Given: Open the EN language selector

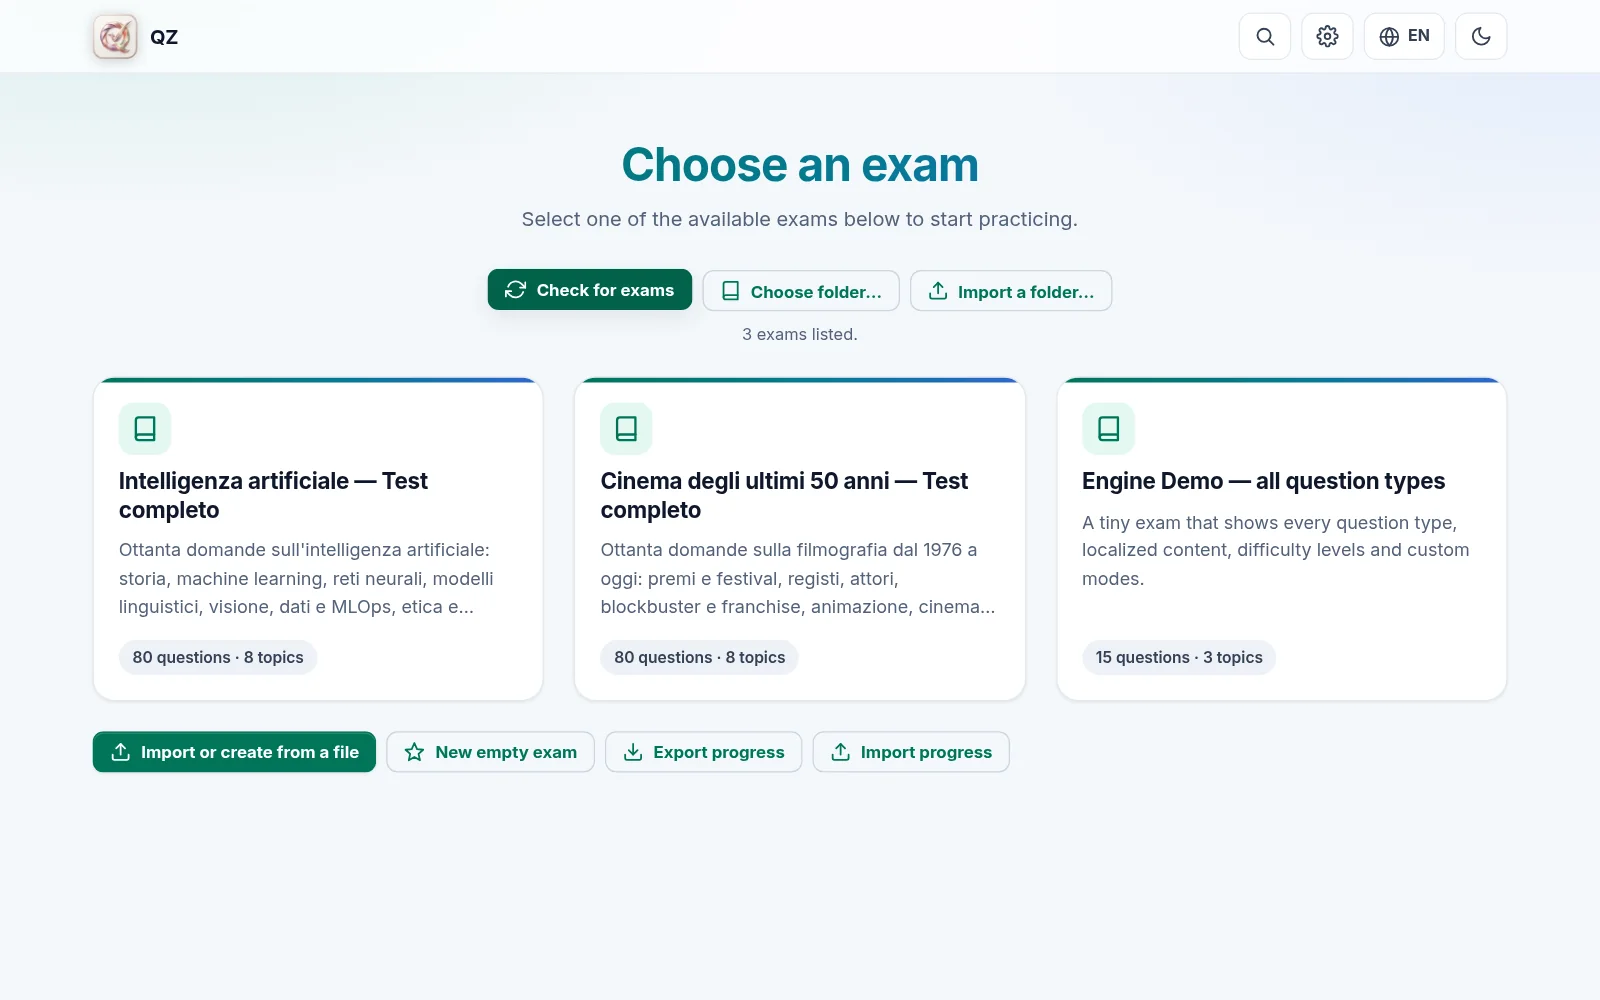Looking at the screenshot, I should tap(1404, 36).
